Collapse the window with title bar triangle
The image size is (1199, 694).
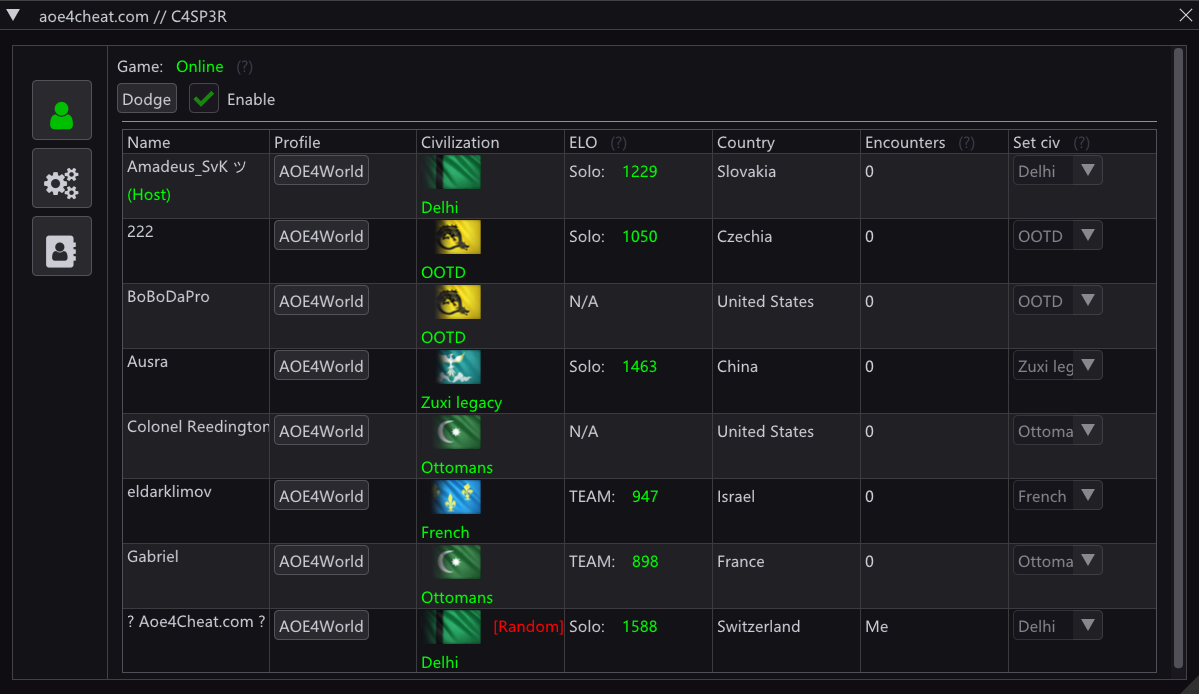(x=13, y=15)
